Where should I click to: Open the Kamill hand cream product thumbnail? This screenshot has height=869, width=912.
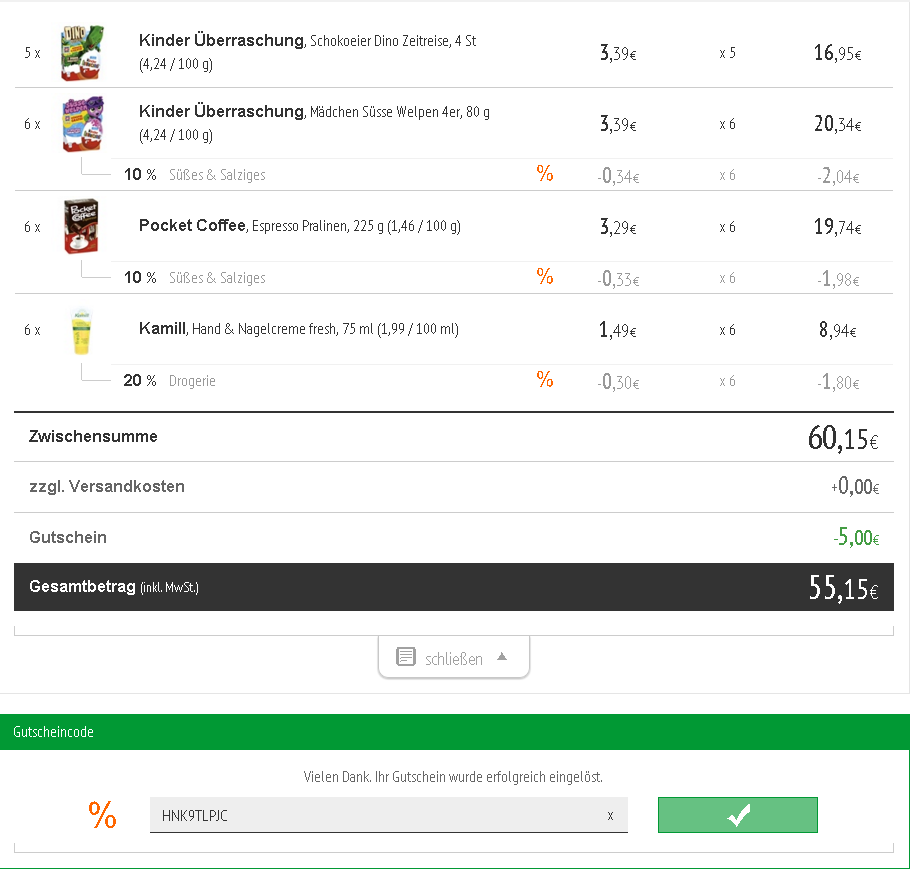pyautogui.click(x=81, y=330)
